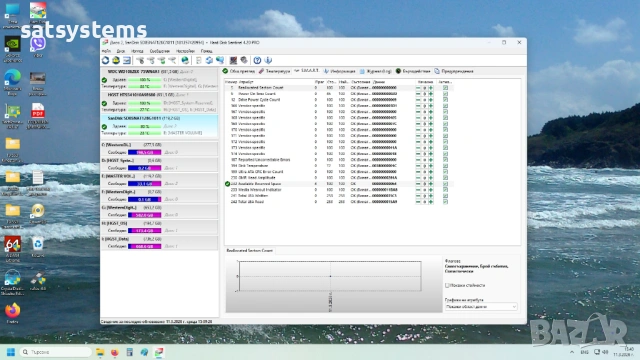Click the minus offset button in Reallocated Sectors Count row
The width and height of the screenshot is (640, 360).
pyautogui.click(x=418, y=88)
